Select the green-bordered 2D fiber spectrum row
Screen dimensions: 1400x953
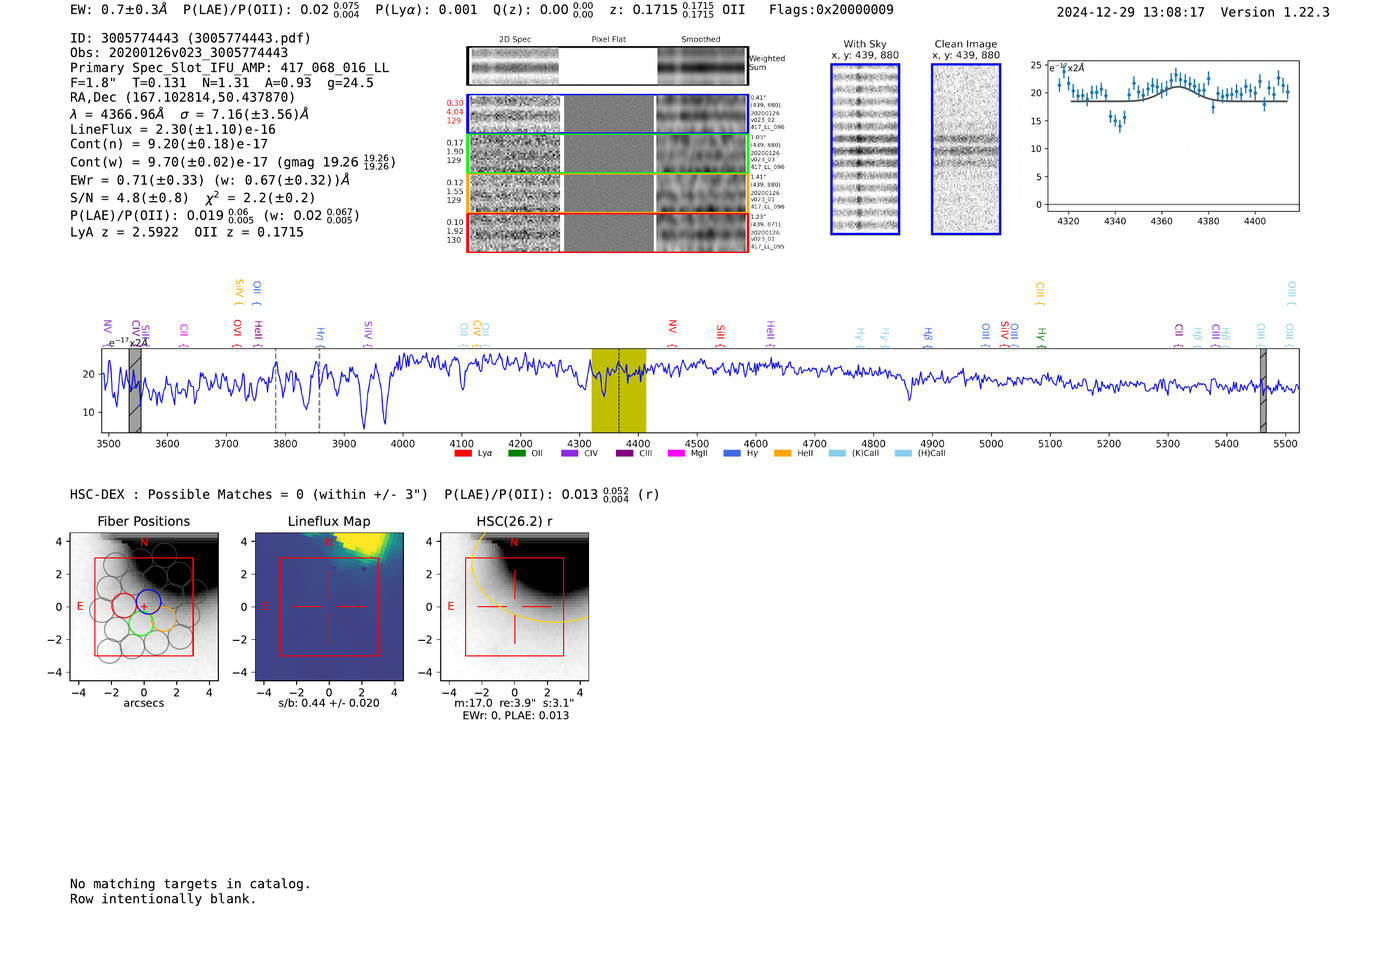click(x=607, y=153)
